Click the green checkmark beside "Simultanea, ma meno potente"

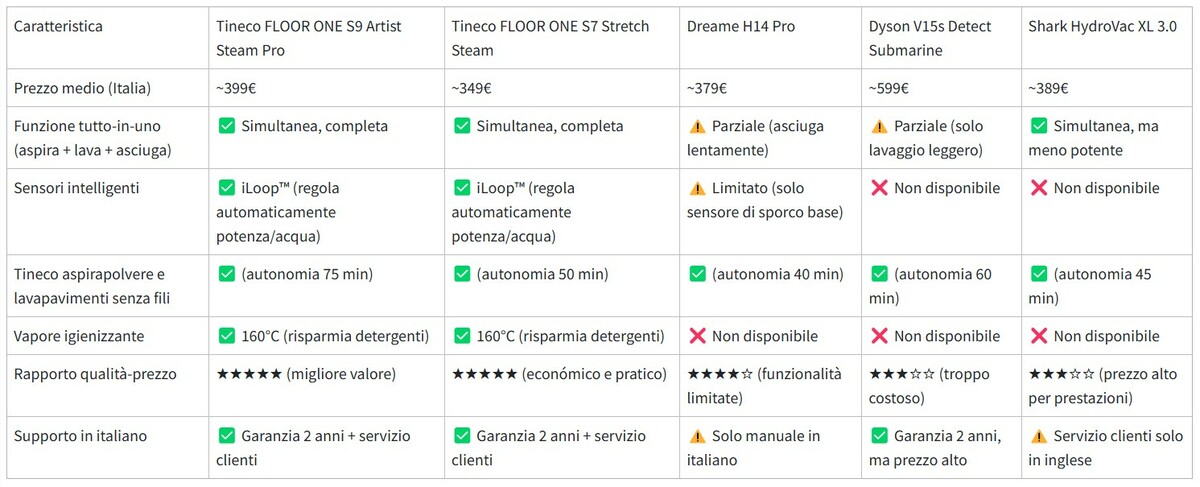1038,127
